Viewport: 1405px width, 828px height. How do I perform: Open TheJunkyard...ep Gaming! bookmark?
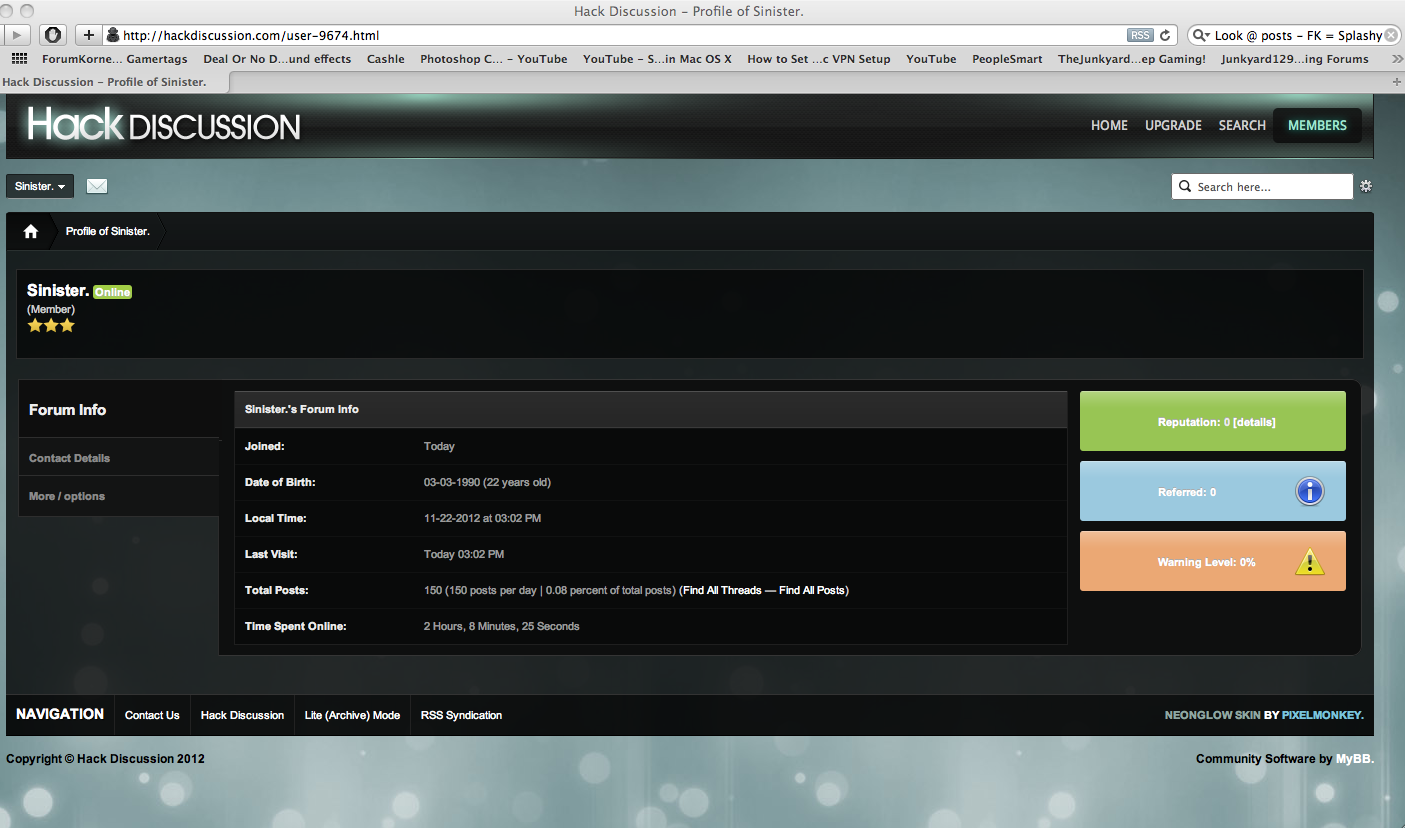pyautogui.click(x=1132, y=59)
